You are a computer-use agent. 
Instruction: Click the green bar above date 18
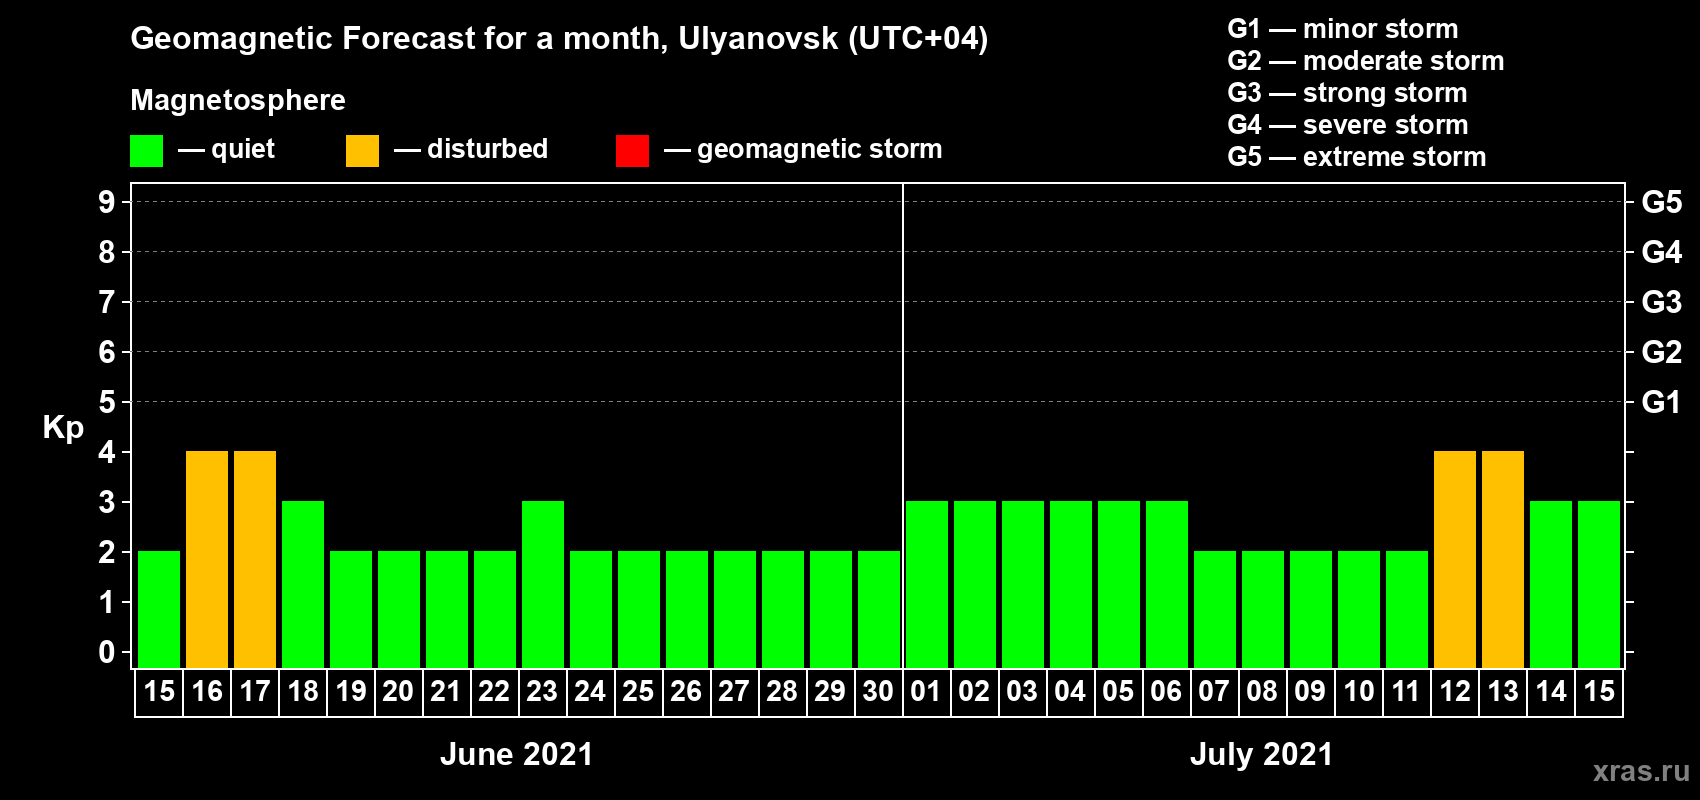303,584
